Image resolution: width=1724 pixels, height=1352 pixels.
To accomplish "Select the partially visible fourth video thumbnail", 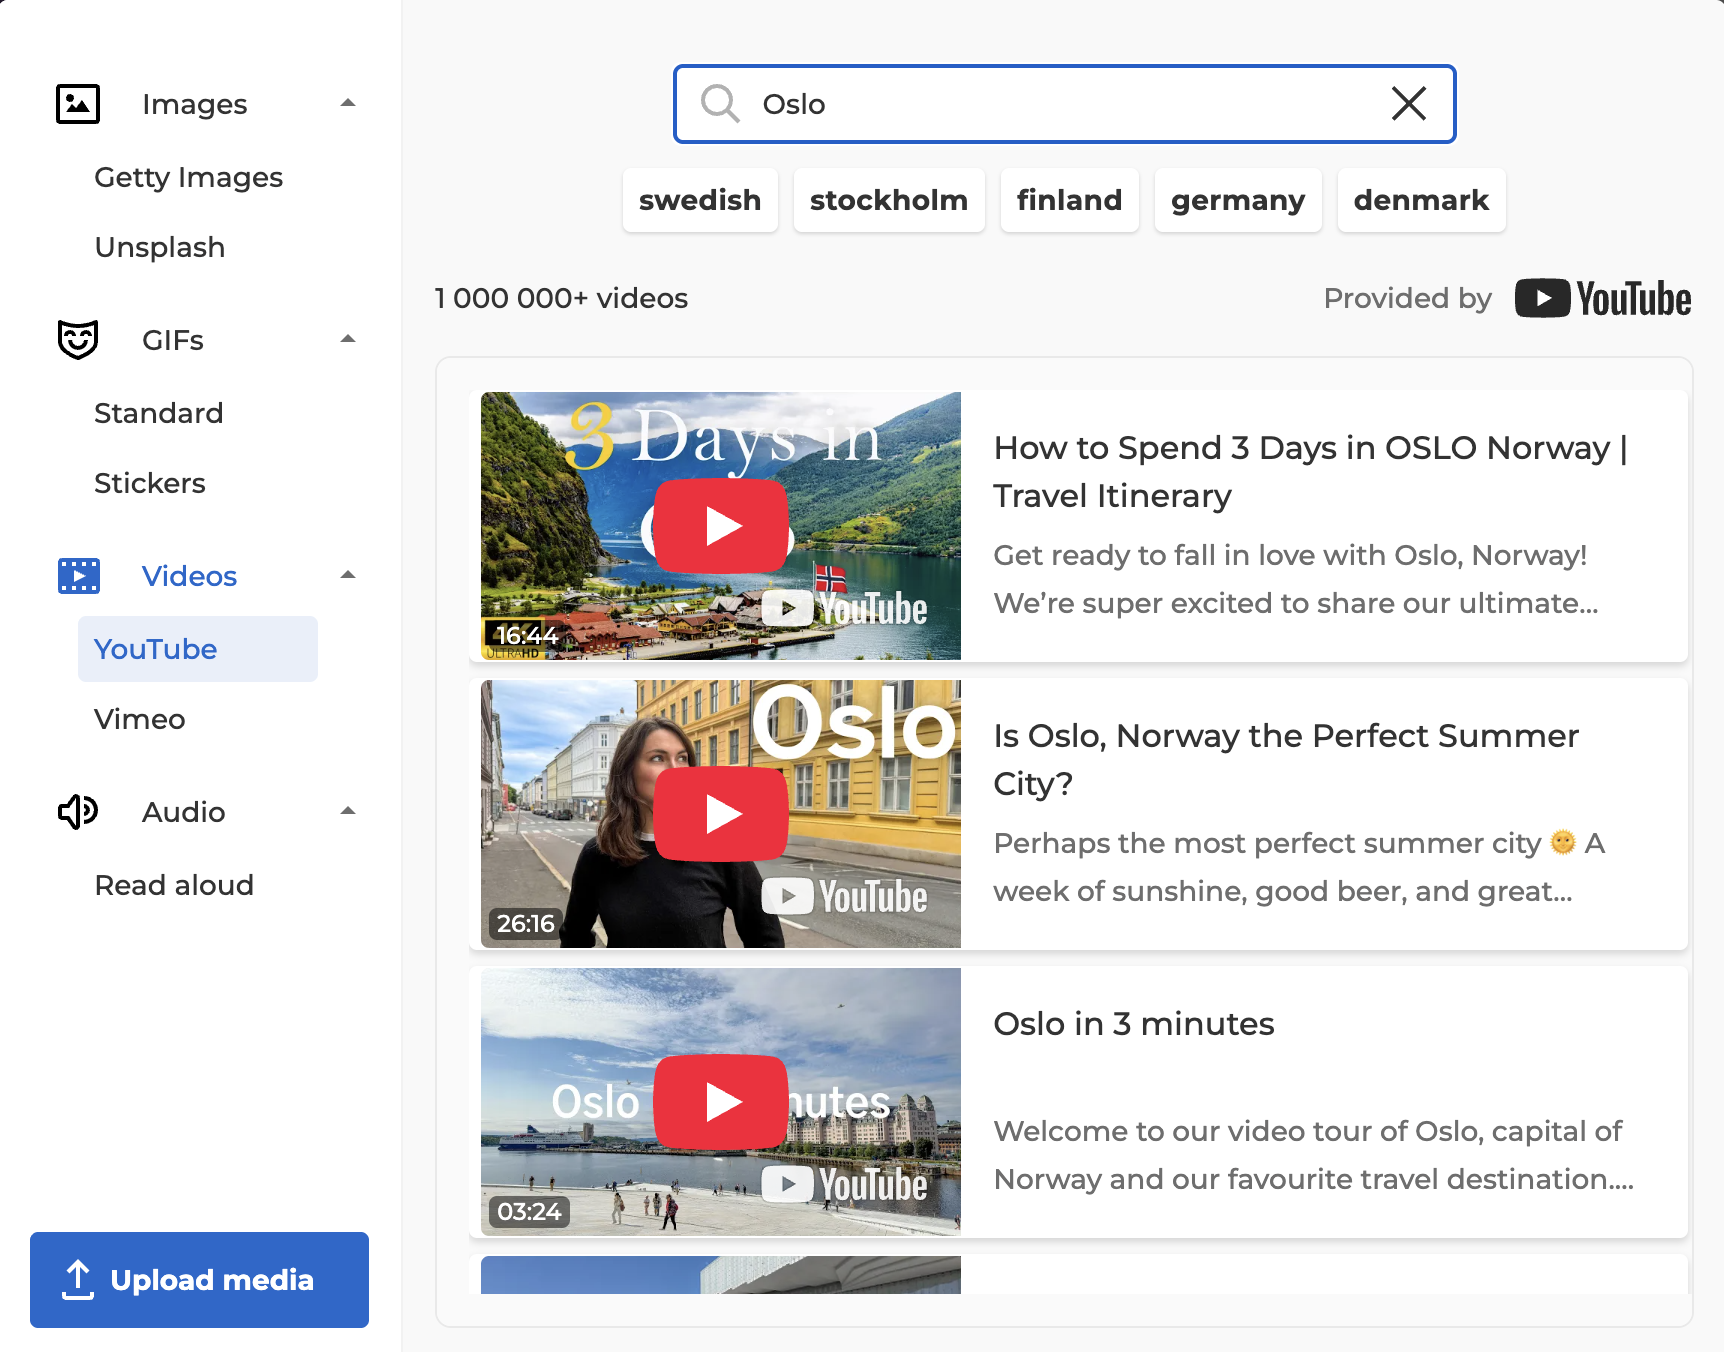I will coord(721,1275).
